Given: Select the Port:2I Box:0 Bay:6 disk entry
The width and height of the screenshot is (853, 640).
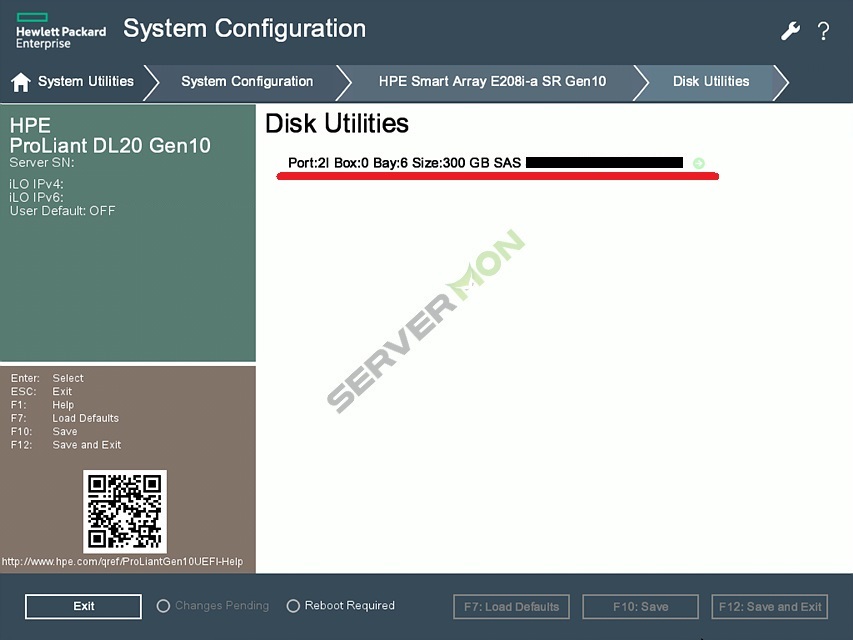Looking at the screenshot, I should point(496,163).
